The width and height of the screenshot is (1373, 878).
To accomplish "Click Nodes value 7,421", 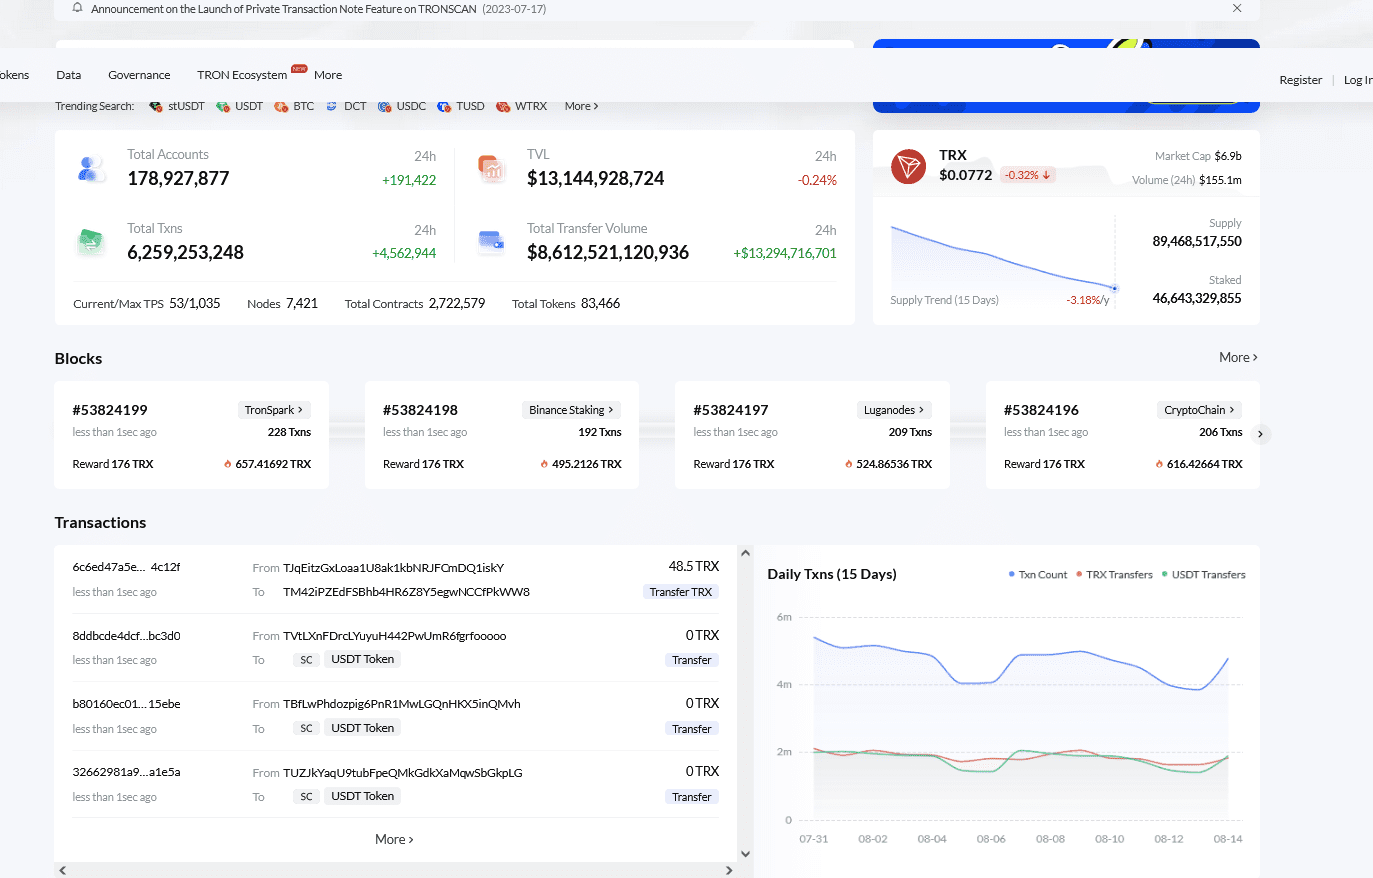I will (x=302, y=303).
